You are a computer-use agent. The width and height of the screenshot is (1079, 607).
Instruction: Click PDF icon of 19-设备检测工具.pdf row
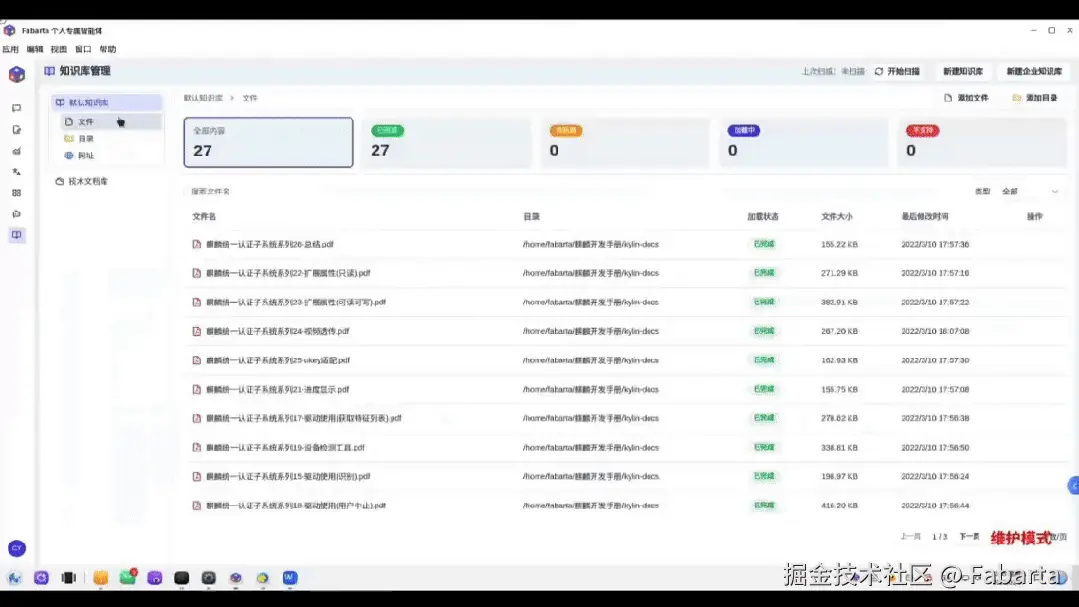tap(197, 447)
